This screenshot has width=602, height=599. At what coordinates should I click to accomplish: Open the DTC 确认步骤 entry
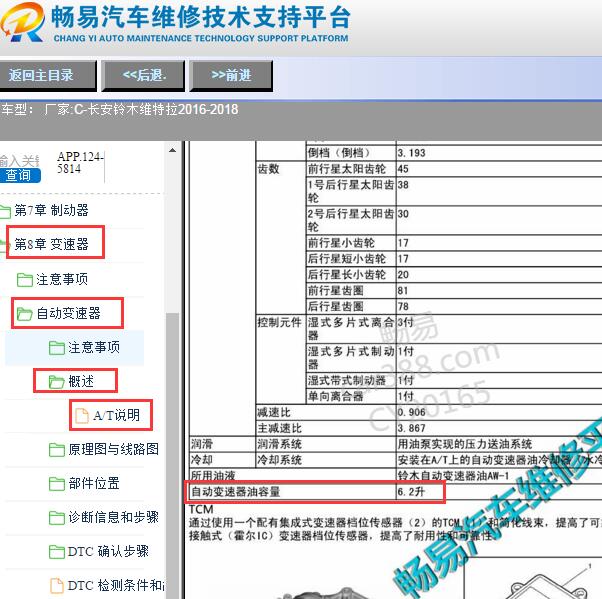(108, 551)
